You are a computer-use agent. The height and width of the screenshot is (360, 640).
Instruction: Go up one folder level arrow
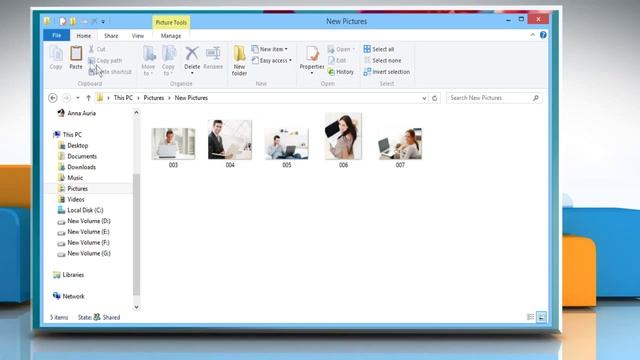pos(88,98)
